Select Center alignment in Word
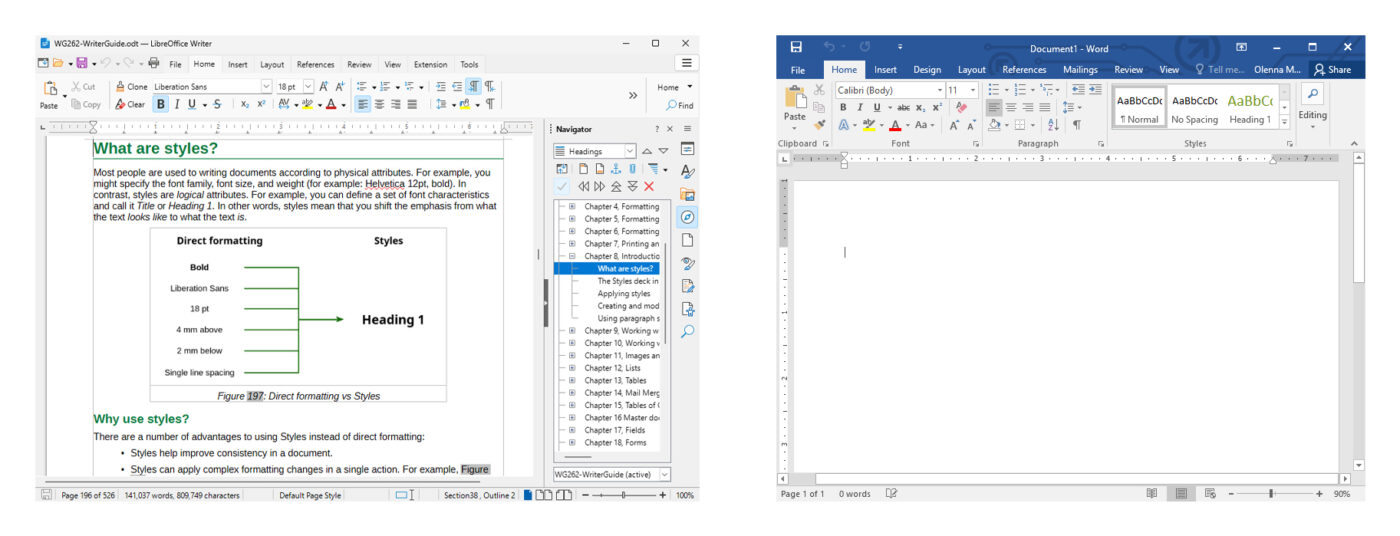Screen dimensions: 1400x536 (1011, 107)
